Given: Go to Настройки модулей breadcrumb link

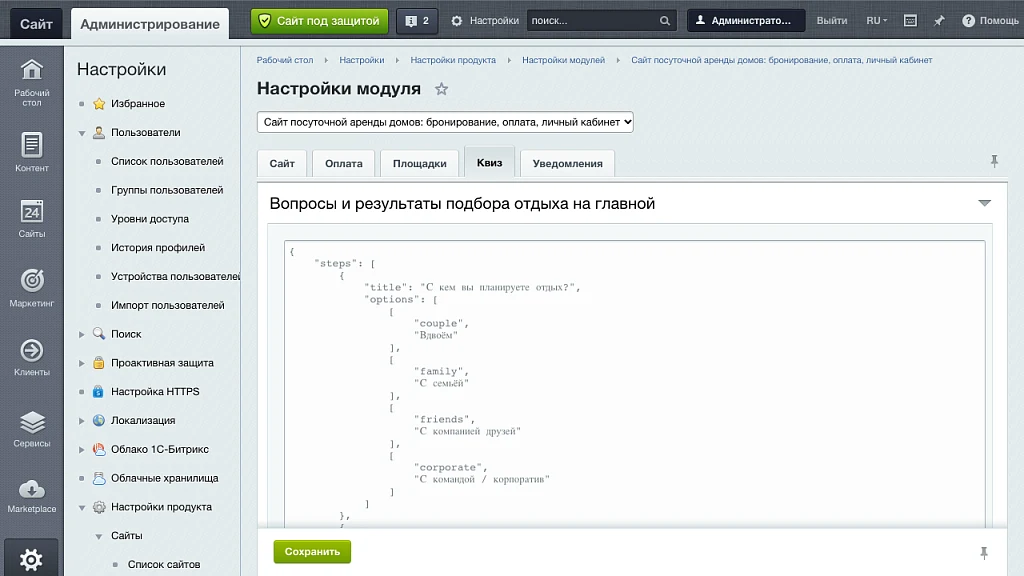Looking at the screenshot, I should (564, 60).
